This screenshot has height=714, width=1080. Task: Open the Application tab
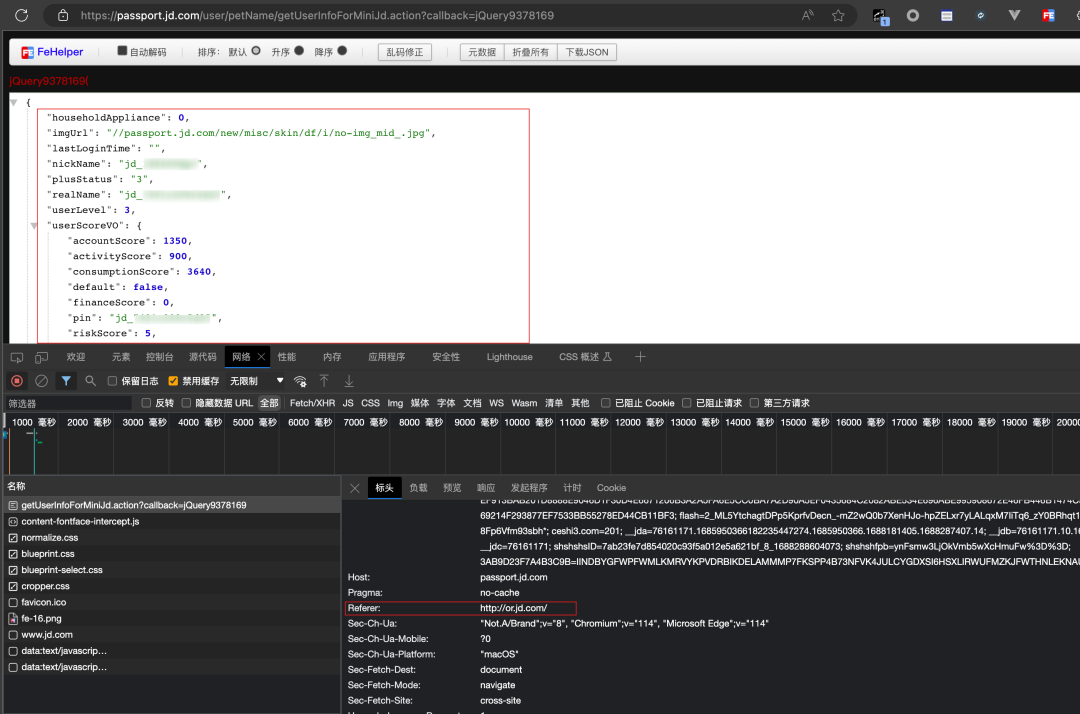click(x=386, y=357)
